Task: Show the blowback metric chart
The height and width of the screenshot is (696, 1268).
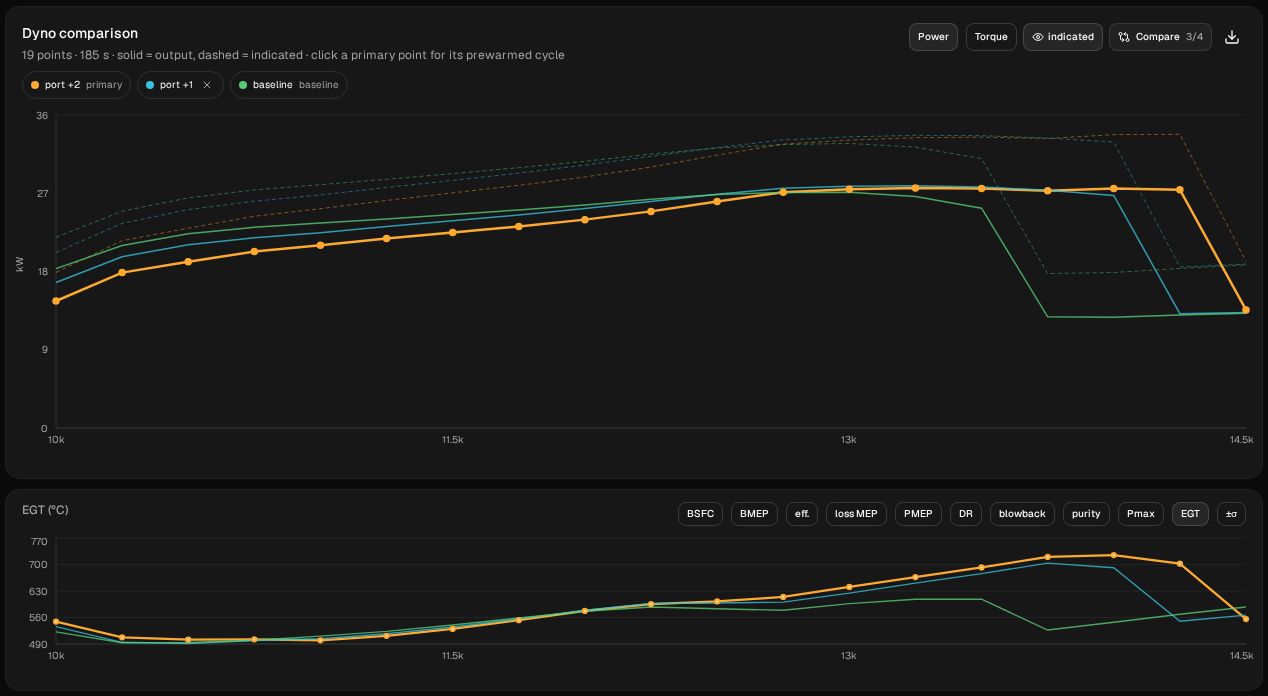Action: coord(1022,514)
